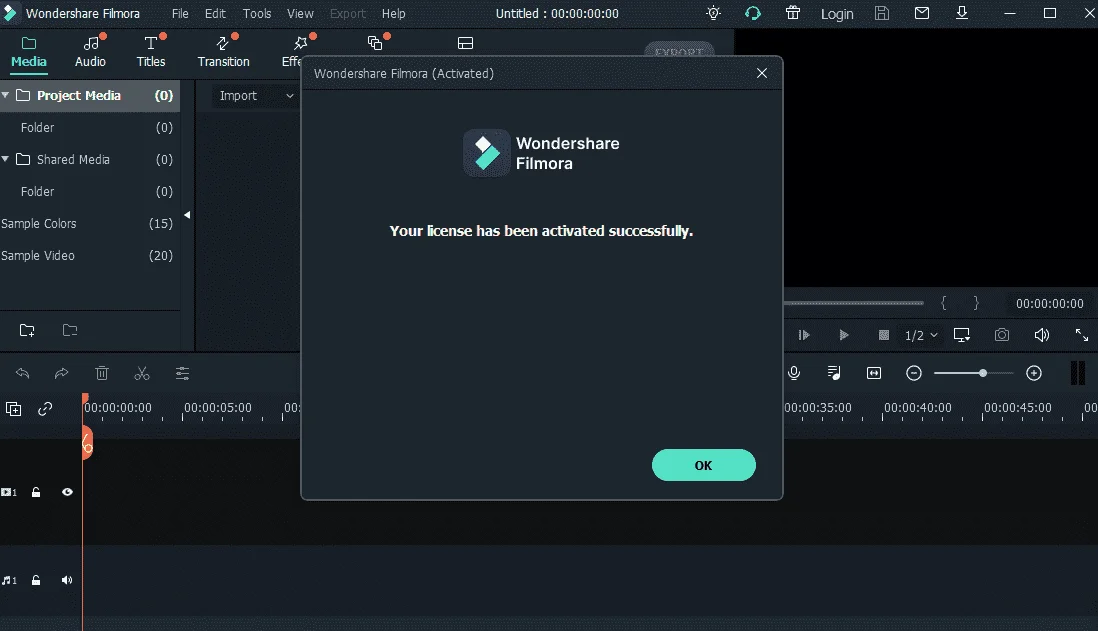Screen dimensions: 1098x631
Task: Click the delete folder icon
Action: tap(70, 330)
